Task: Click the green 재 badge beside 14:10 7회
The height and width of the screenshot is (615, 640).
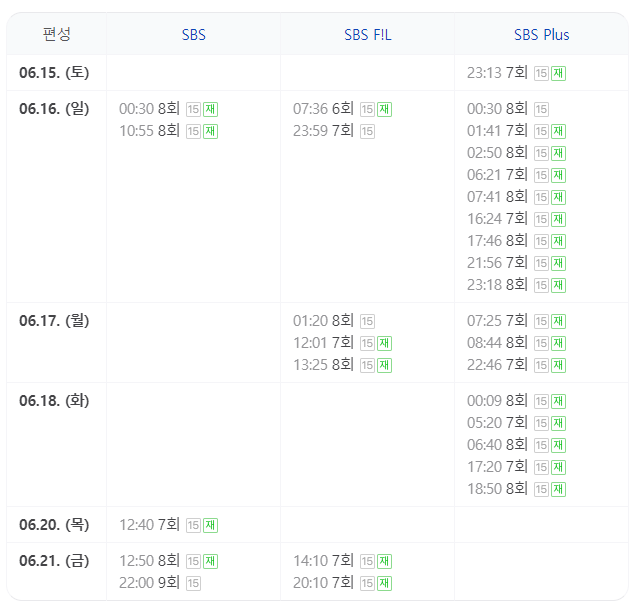Action: coord(384,562)
